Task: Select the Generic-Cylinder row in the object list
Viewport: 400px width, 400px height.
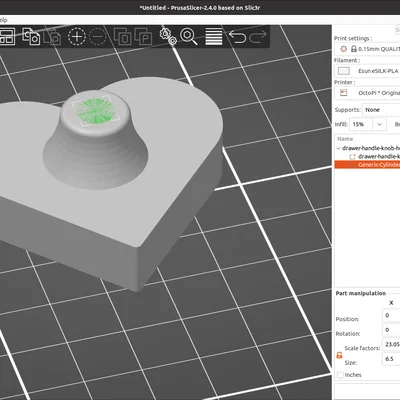Action: coord(367,165)
